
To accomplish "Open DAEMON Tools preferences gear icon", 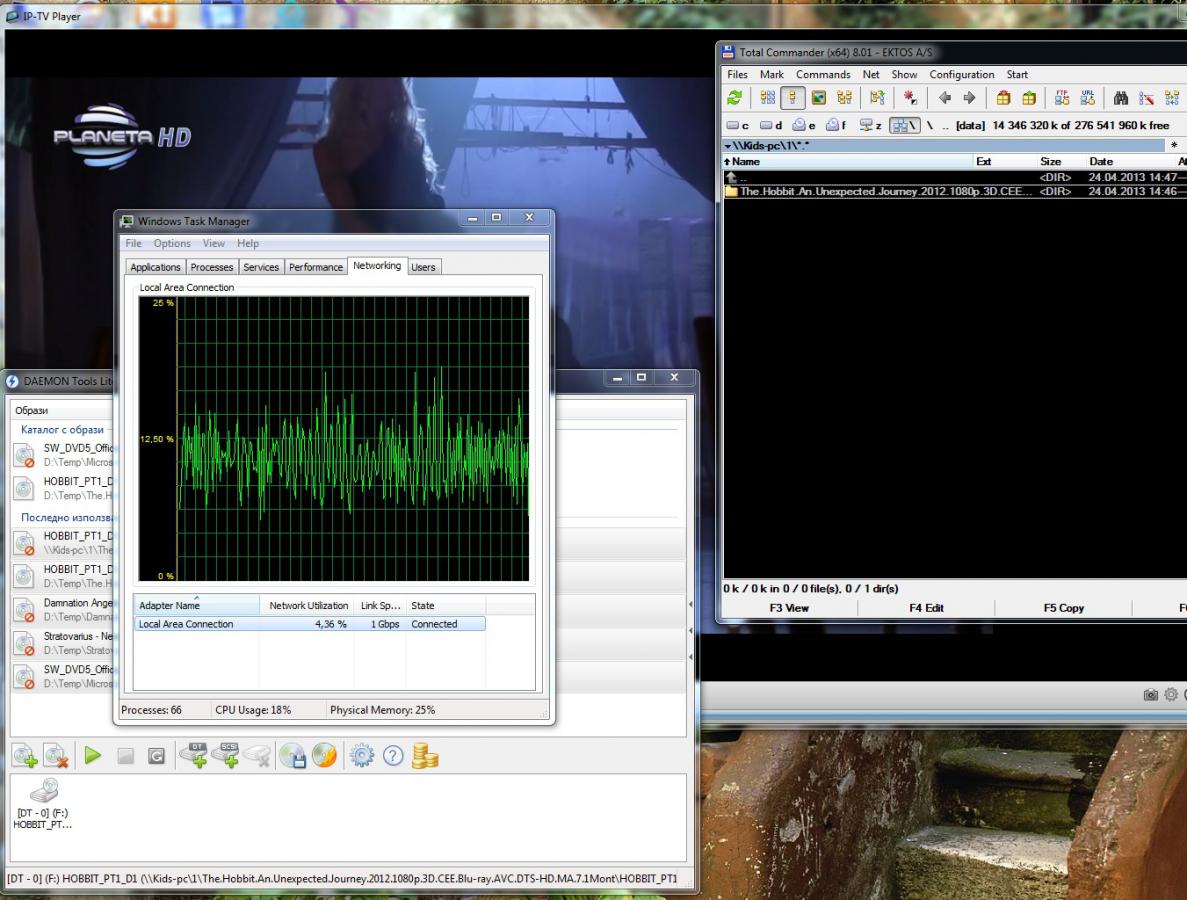I will [361, 755].
